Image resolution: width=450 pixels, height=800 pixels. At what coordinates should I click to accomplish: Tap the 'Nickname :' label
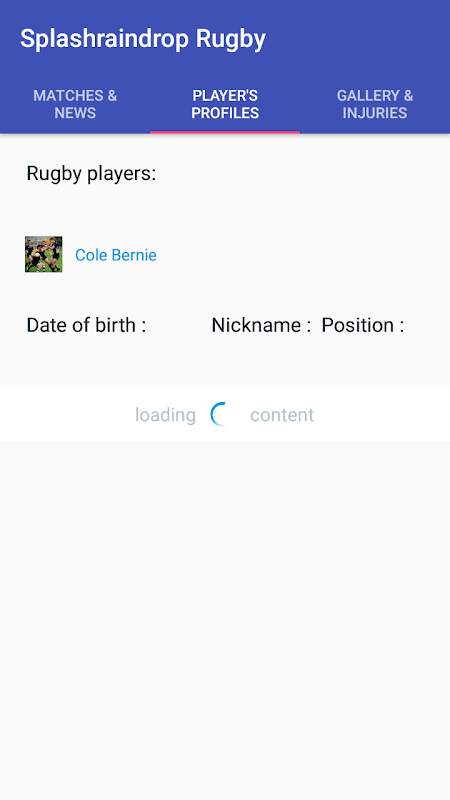point(261,325)
